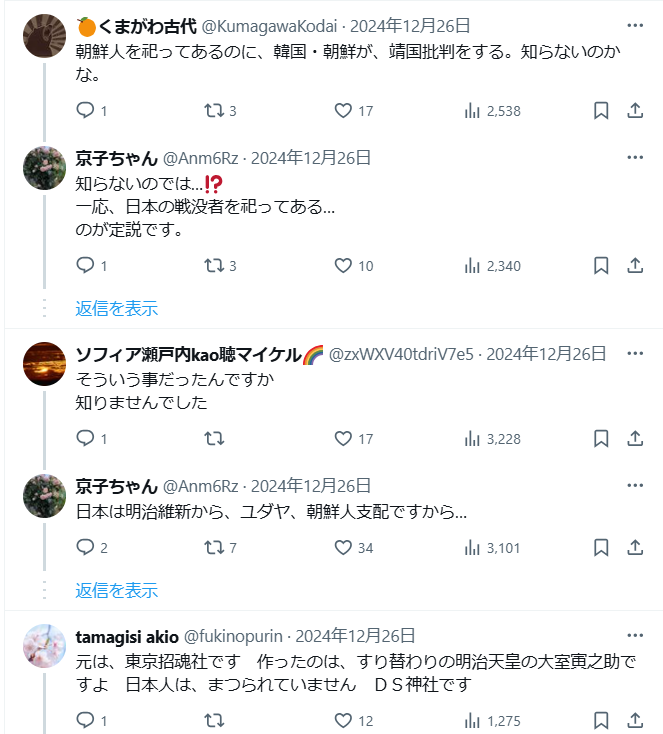Bookmark くまがわ古代's tweet
The height and width of the screenshot is (734, 663).
point(601,111)
